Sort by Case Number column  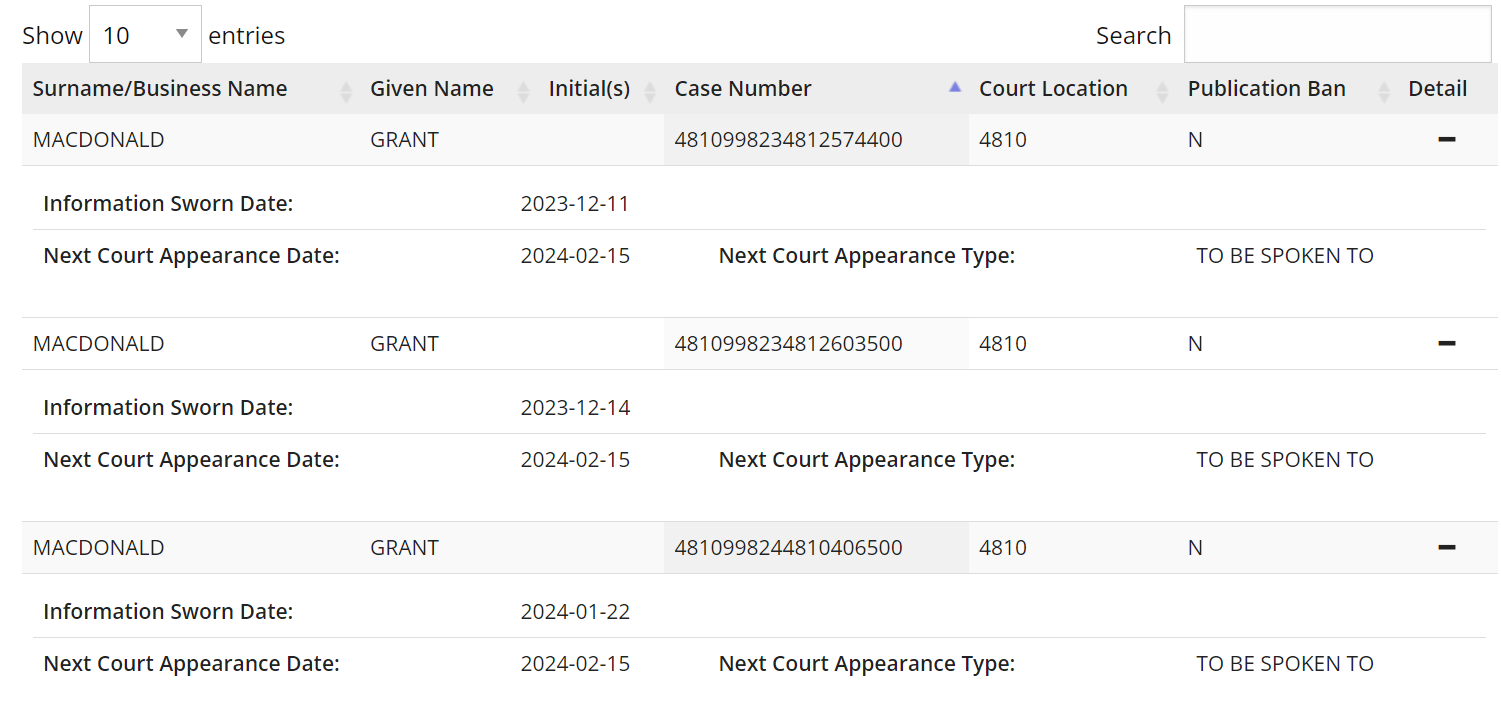tap(816, 89)
